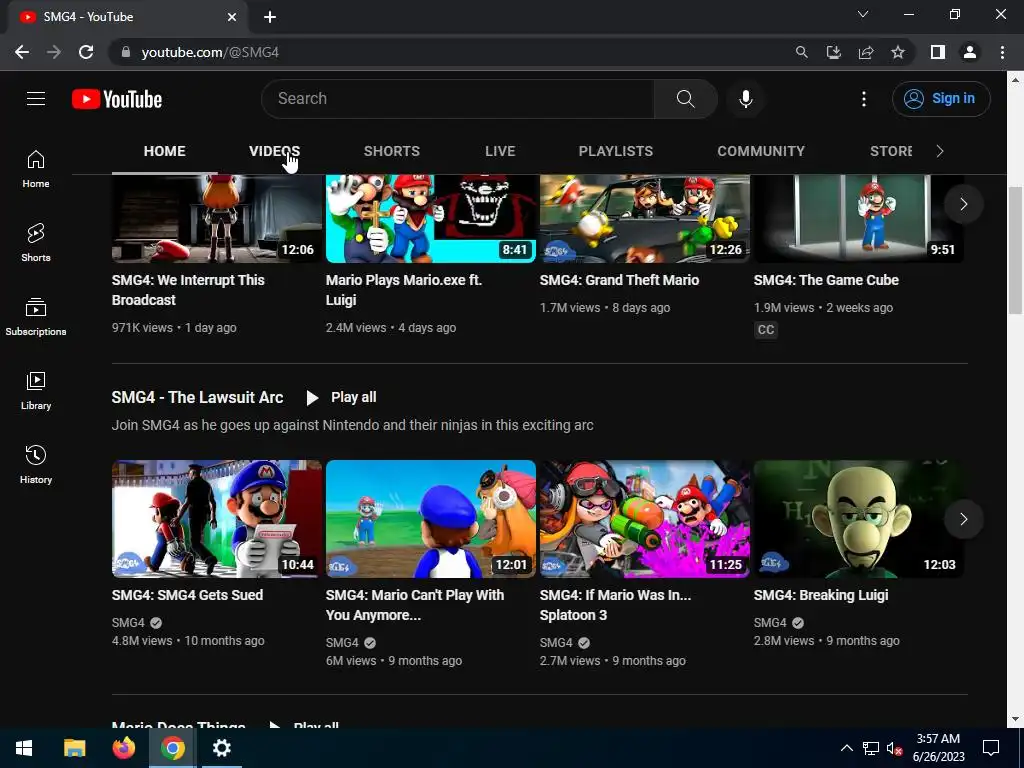Expand more channel tabs with the arrow
Screen dimensions: 1024x768
(940, 152)
